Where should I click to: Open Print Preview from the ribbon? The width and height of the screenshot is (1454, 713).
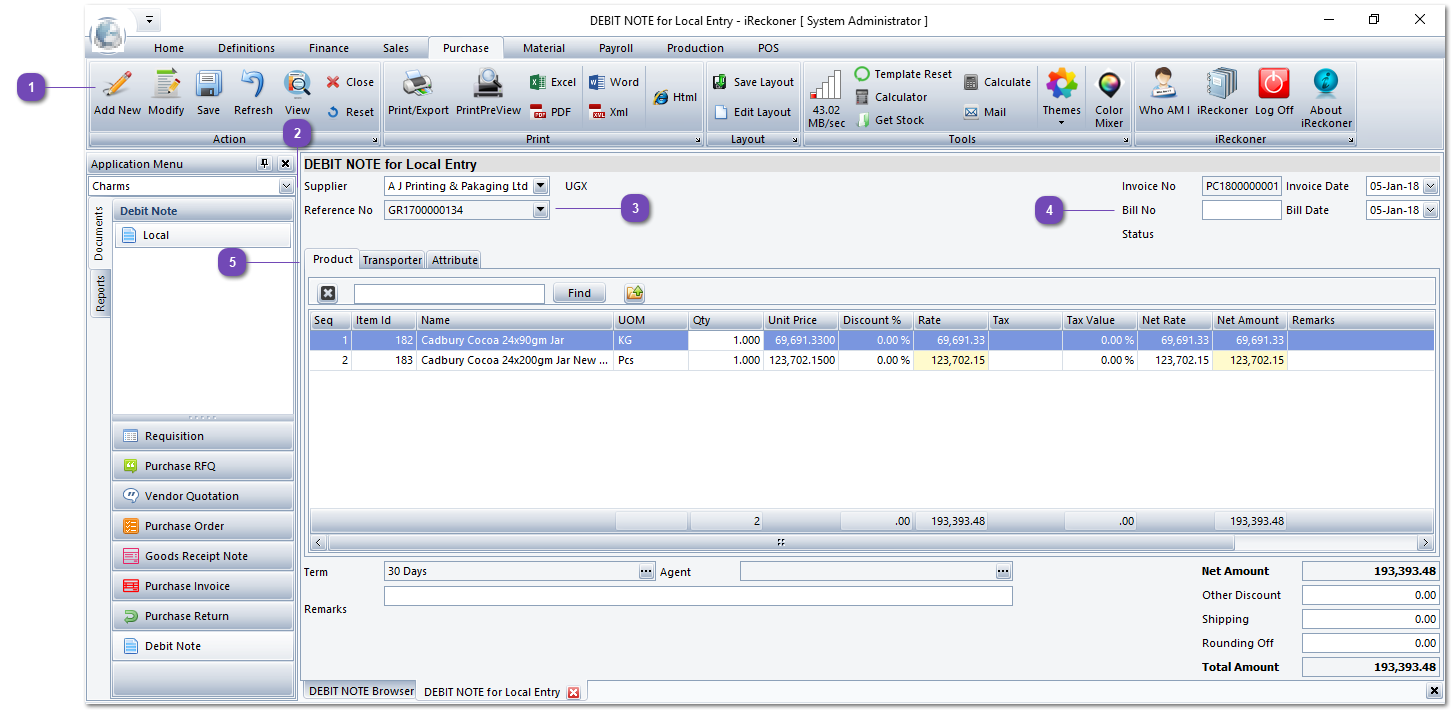[488, 86]
